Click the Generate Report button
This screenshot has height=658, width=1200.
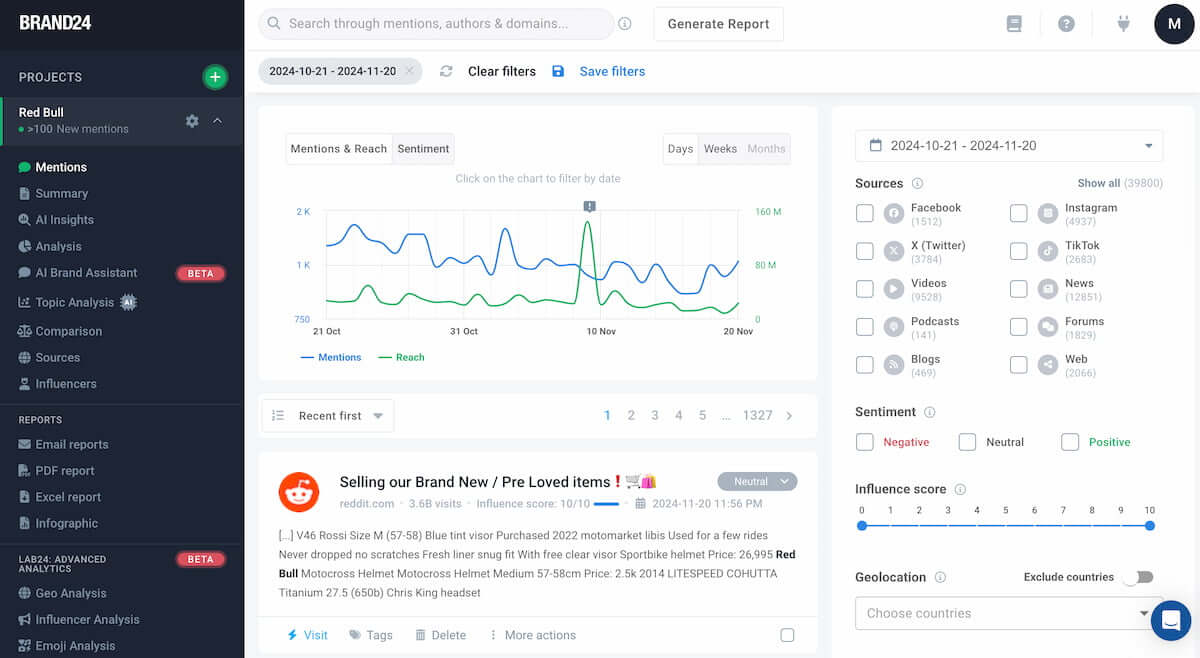click(x=718, y=23)
